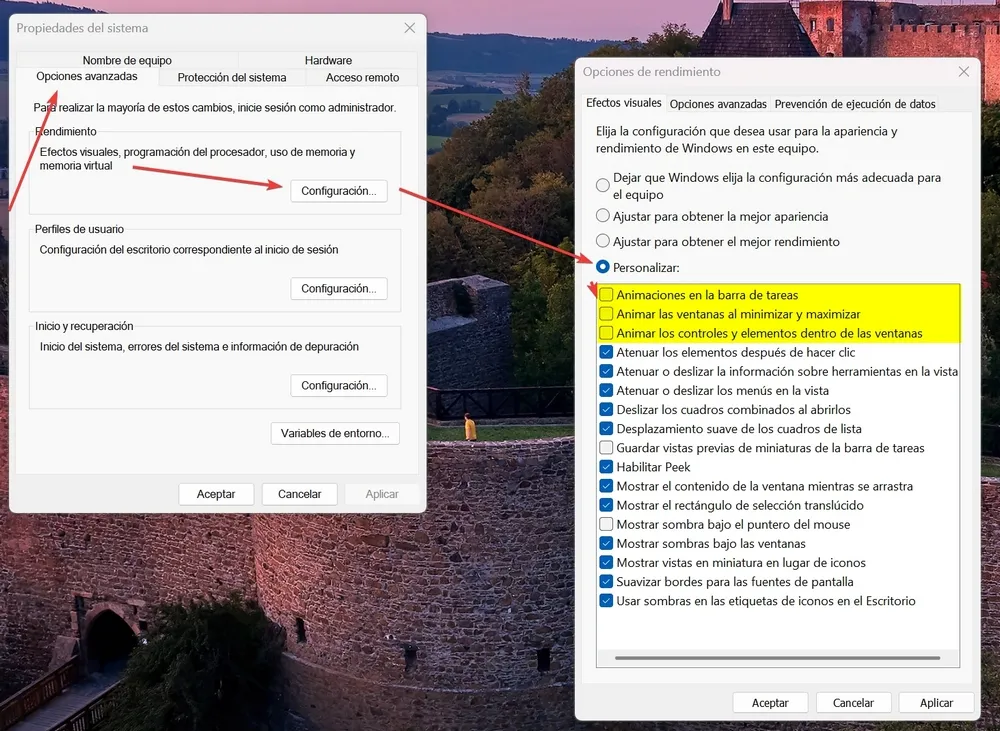Select Ajustar para obtener el mejor rendimiento
Image resolution: width=1000 pixels, height=731 pixels.
pyautogui.click(x=602, y=241)
